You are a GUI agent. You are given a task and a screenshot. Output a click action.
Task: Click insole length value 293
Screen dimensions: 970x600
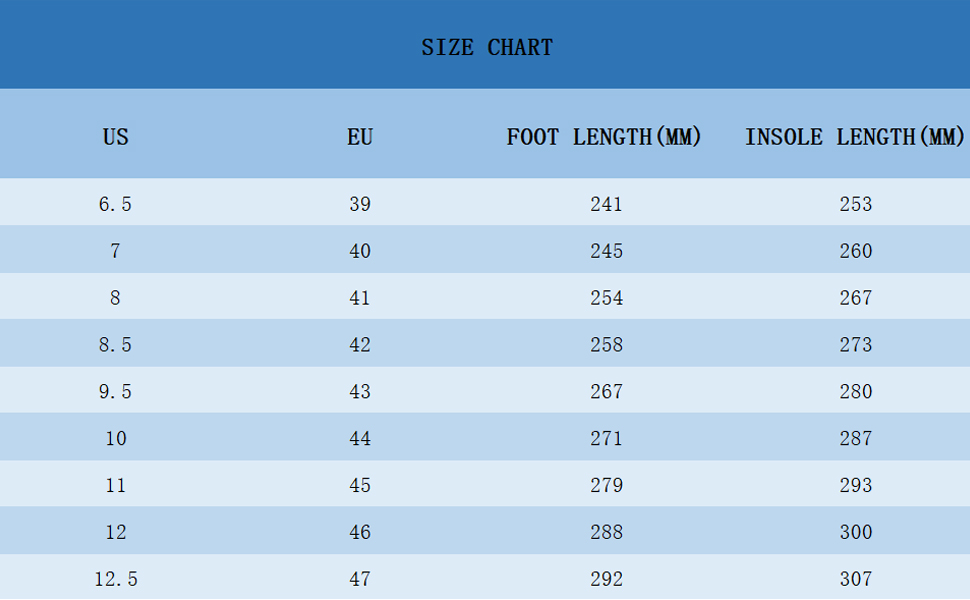[x=856, y=485]
